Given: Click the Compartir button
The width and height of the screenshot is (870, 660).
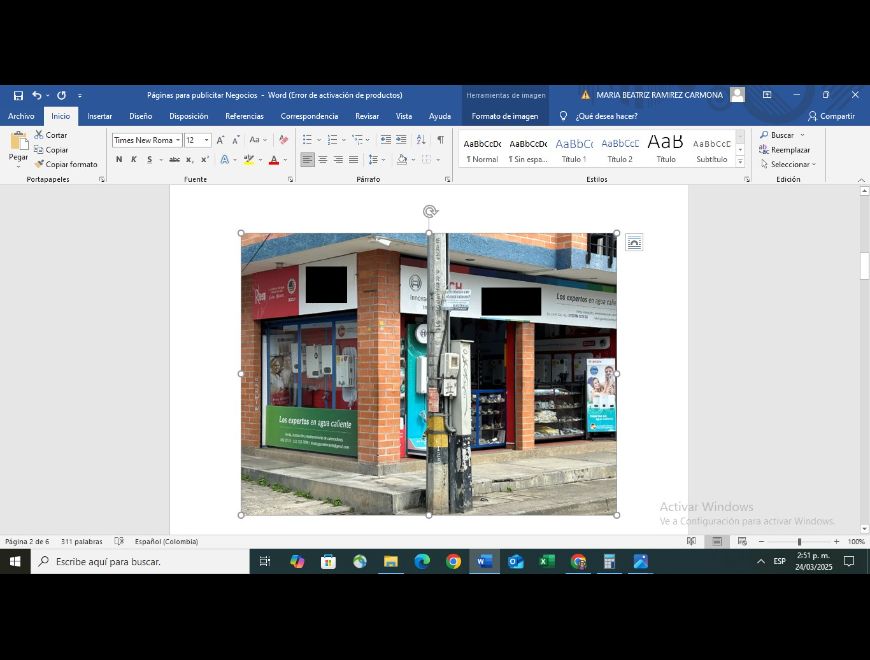Looking at the screenshot, I should point(831,116).
